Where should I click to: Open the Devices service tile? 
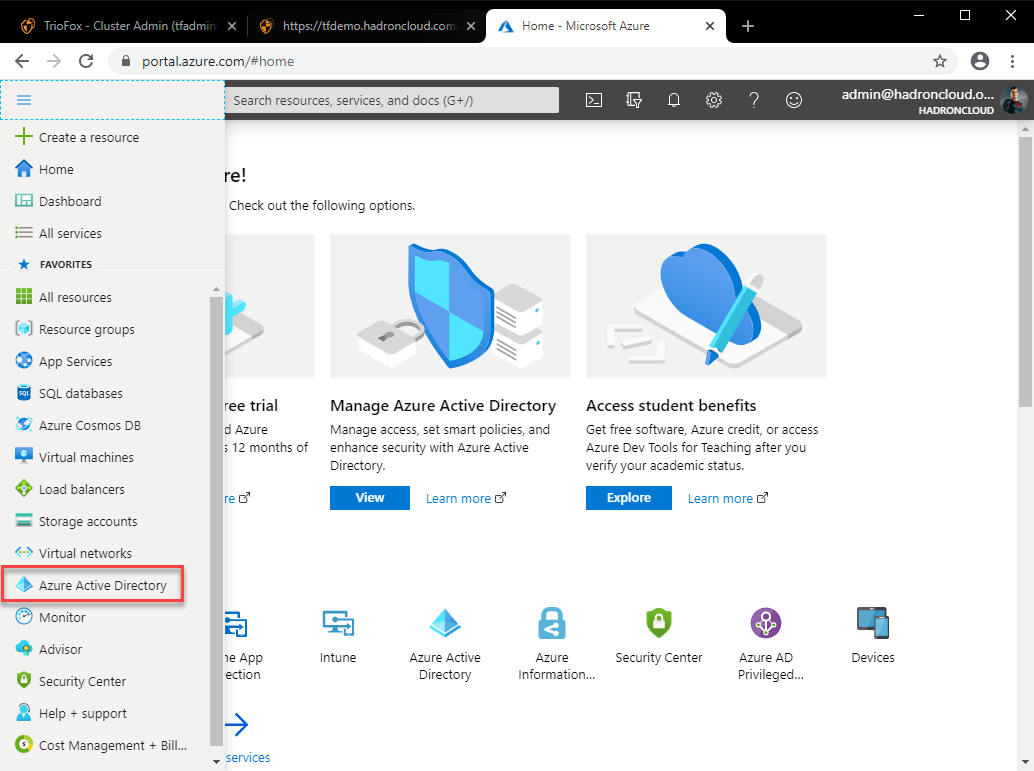[x=873, y=637]
